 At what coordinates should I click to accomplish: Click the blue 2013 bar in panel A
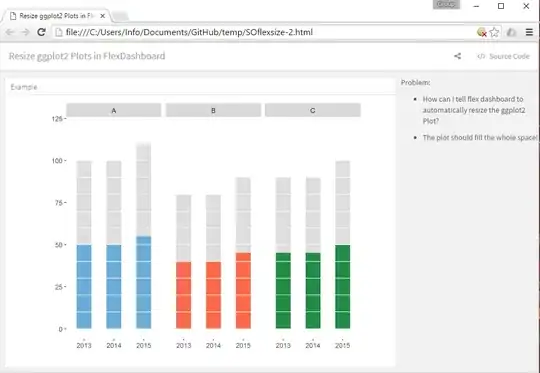(x=84, y=287)
